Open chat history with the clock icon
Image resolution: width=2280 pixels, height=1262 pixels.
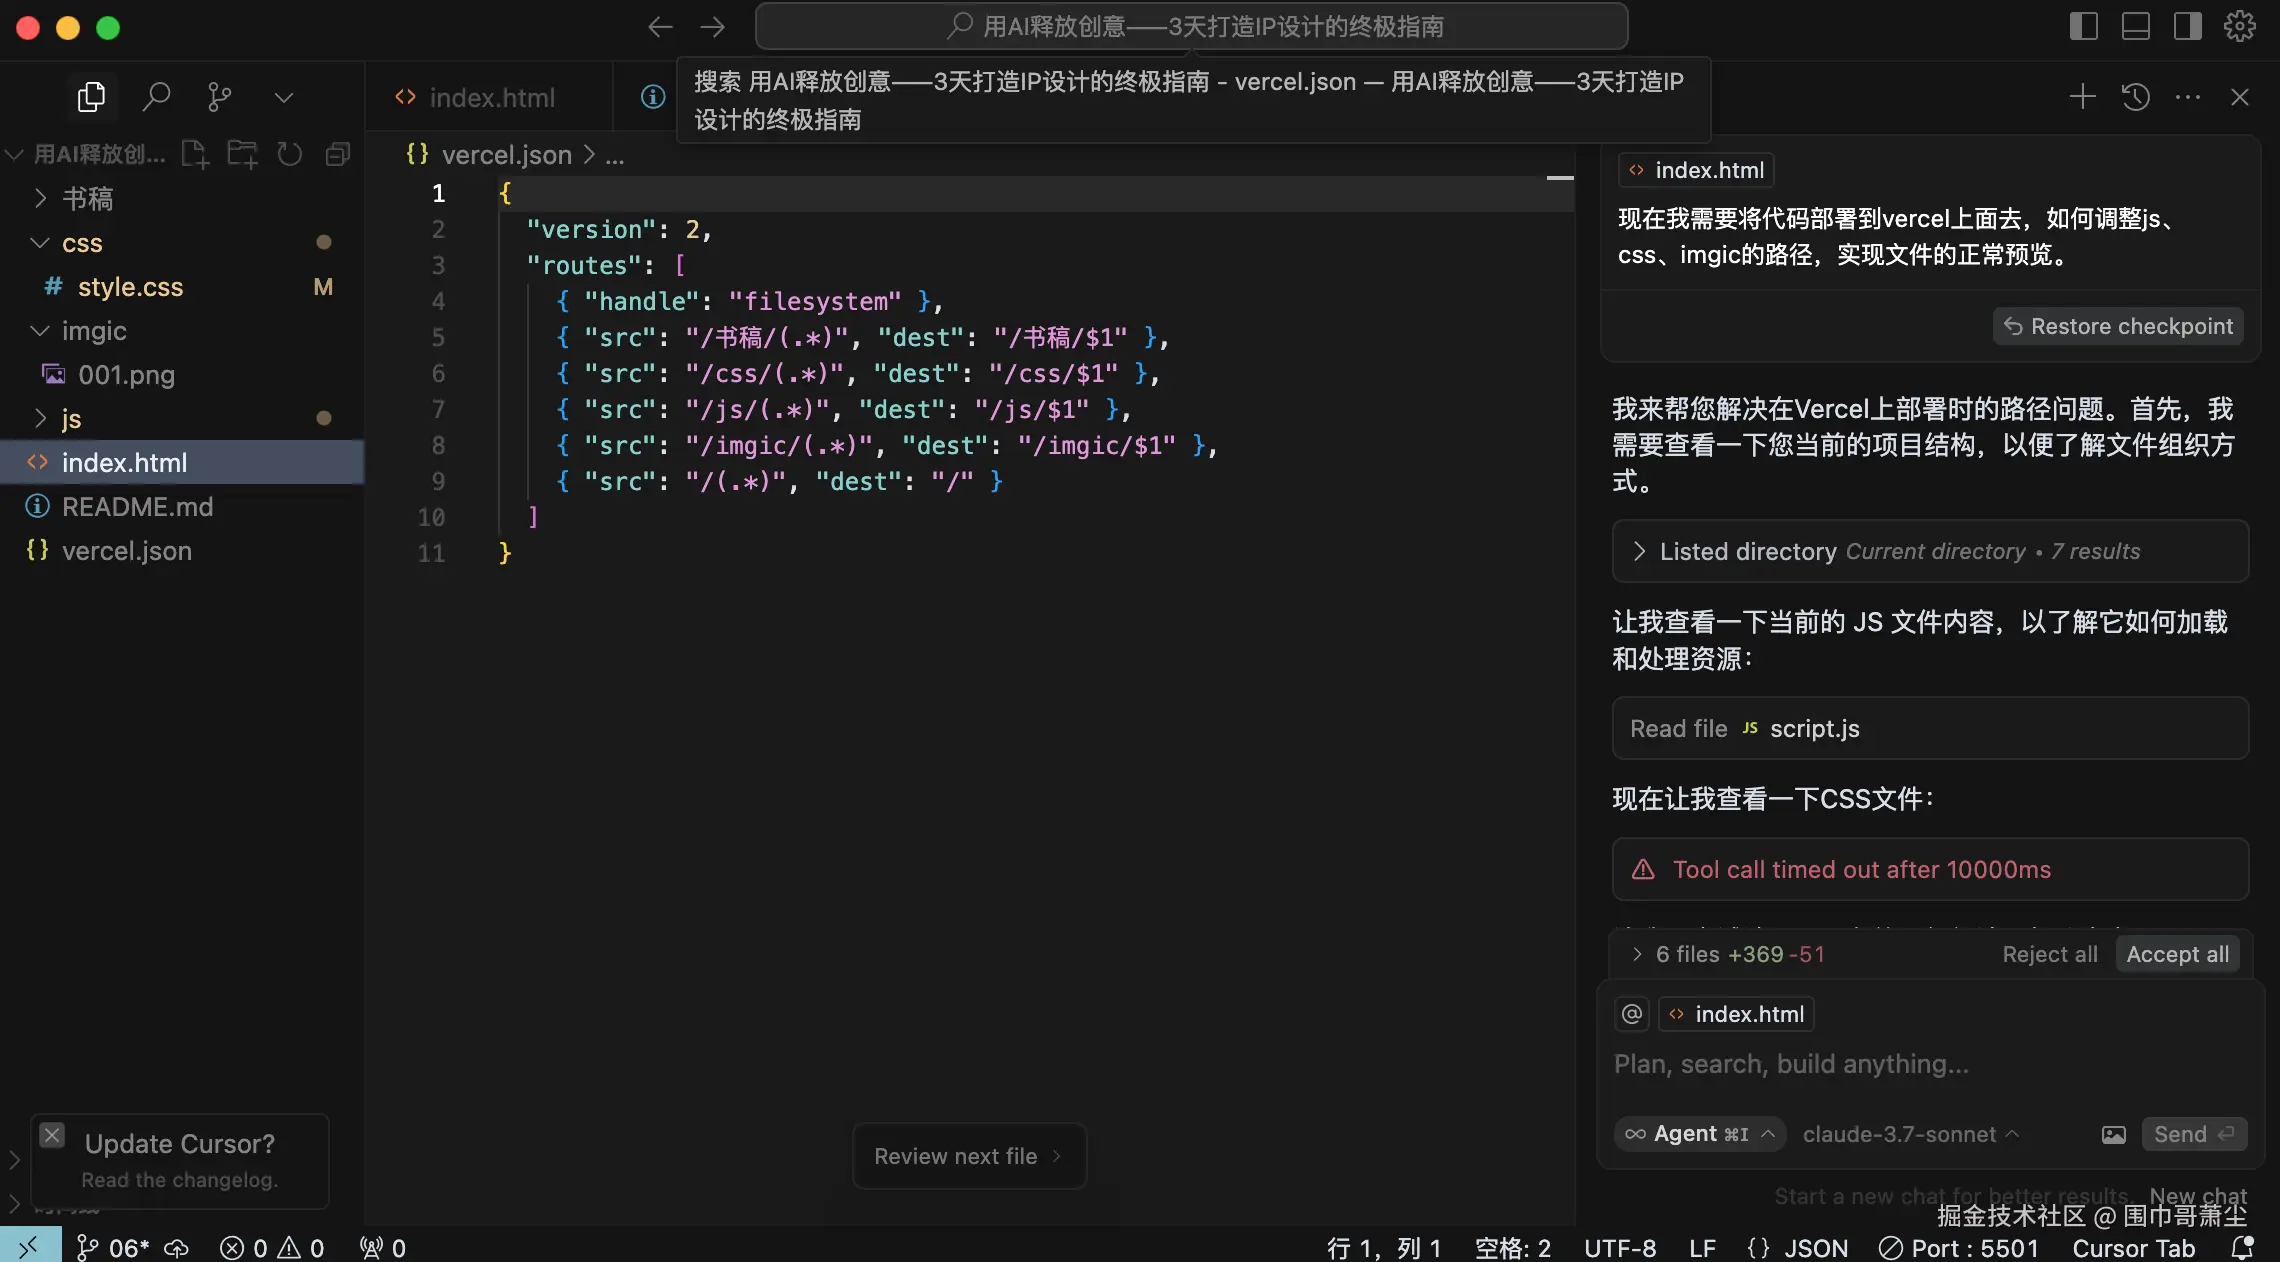2135,96
